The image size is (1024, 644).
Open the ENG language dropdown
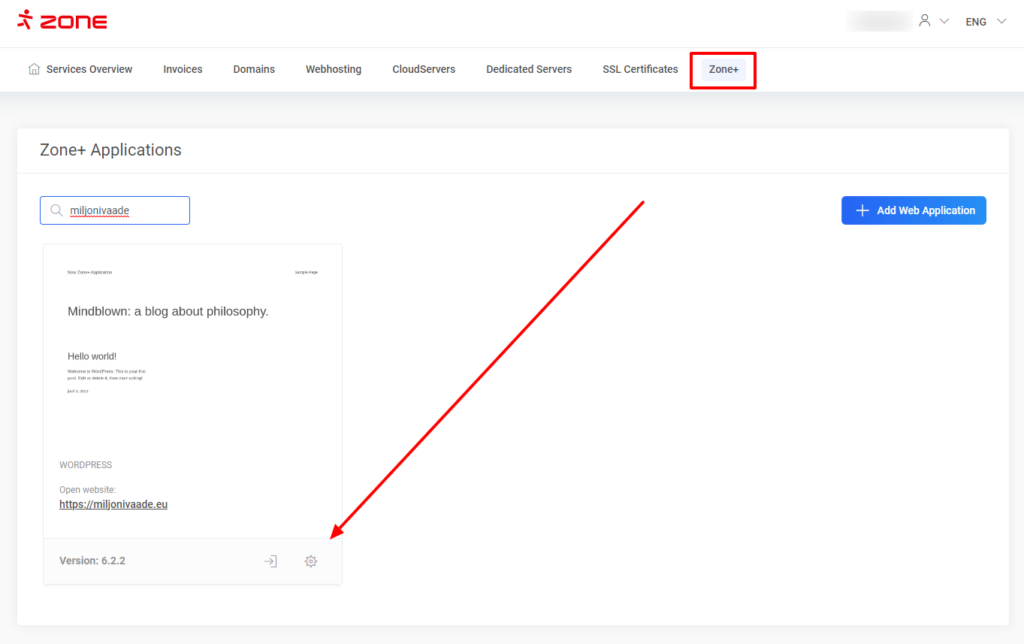pyautogui.click(x=985, y=21)
